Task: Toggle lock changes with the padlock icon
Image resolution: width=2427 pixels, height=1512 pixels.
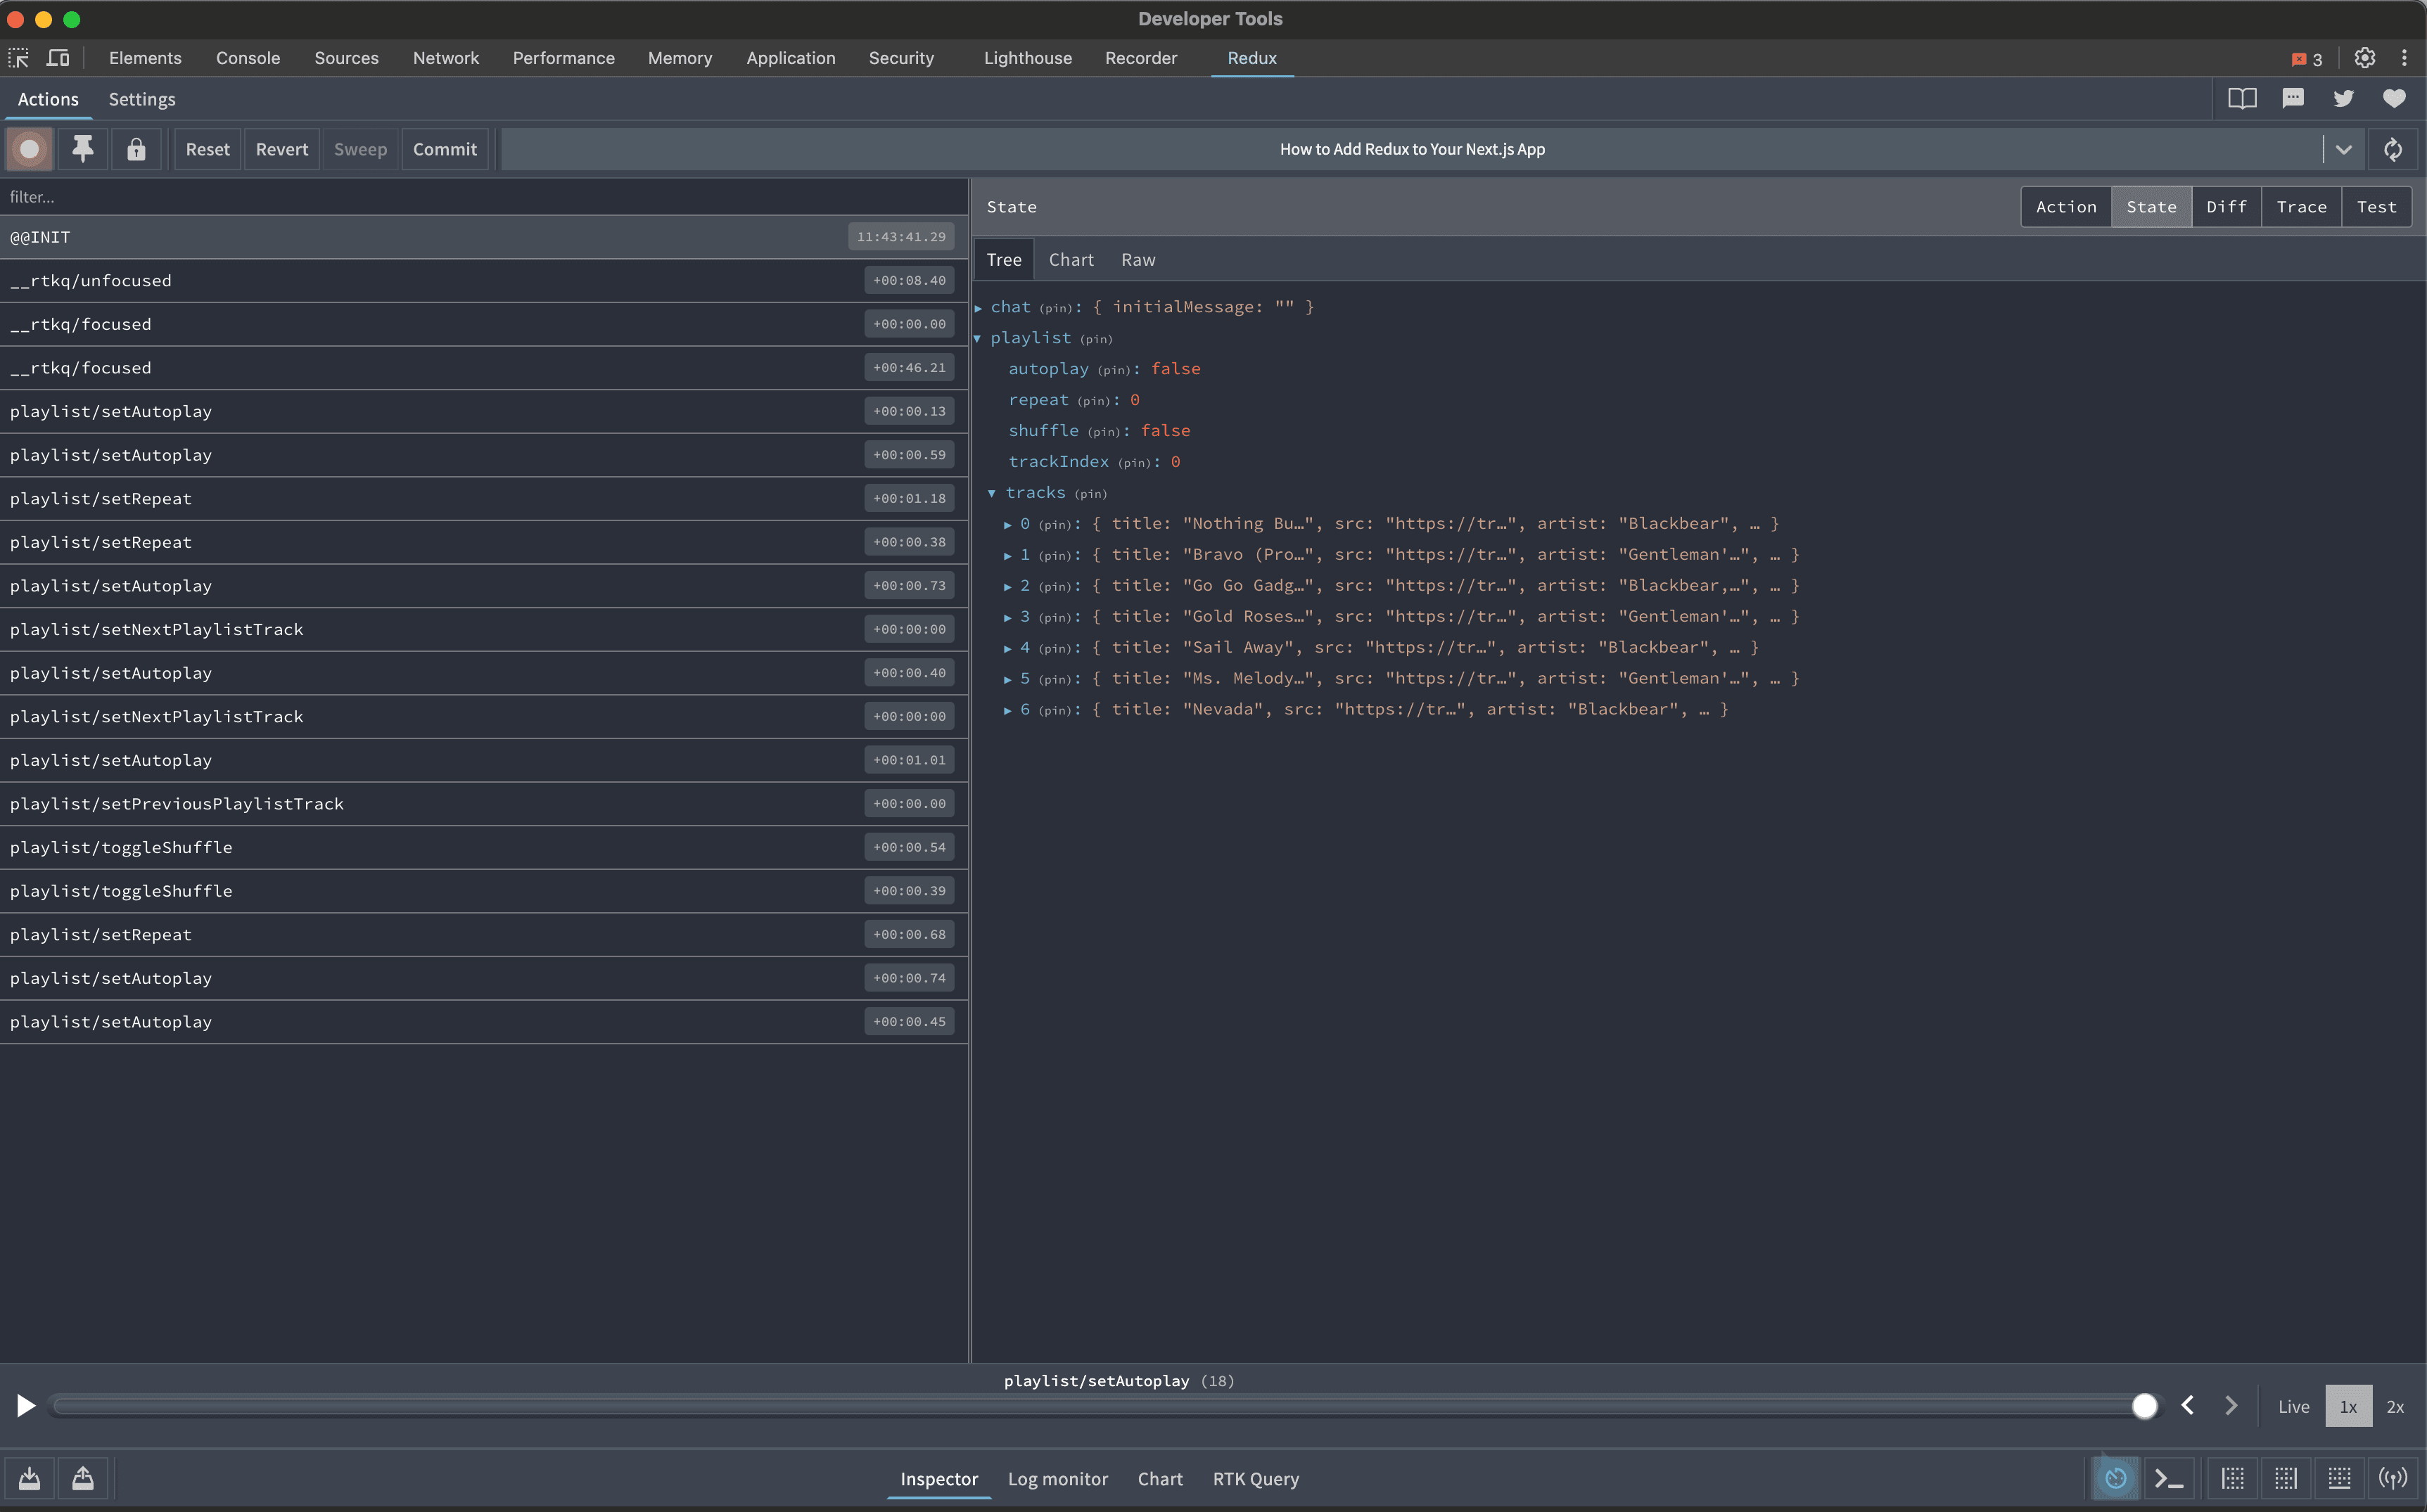Action: [136, 148]
